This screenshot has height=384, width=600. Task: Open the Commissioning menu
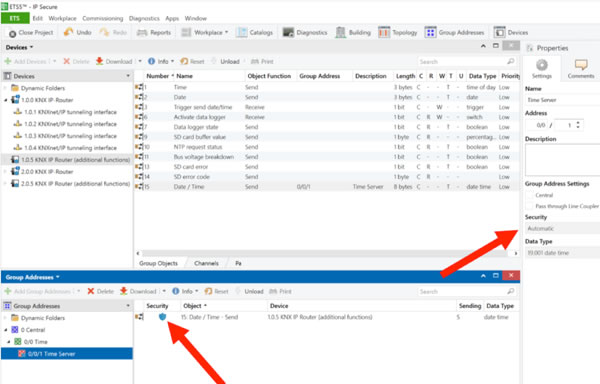(x=103, y=18)
